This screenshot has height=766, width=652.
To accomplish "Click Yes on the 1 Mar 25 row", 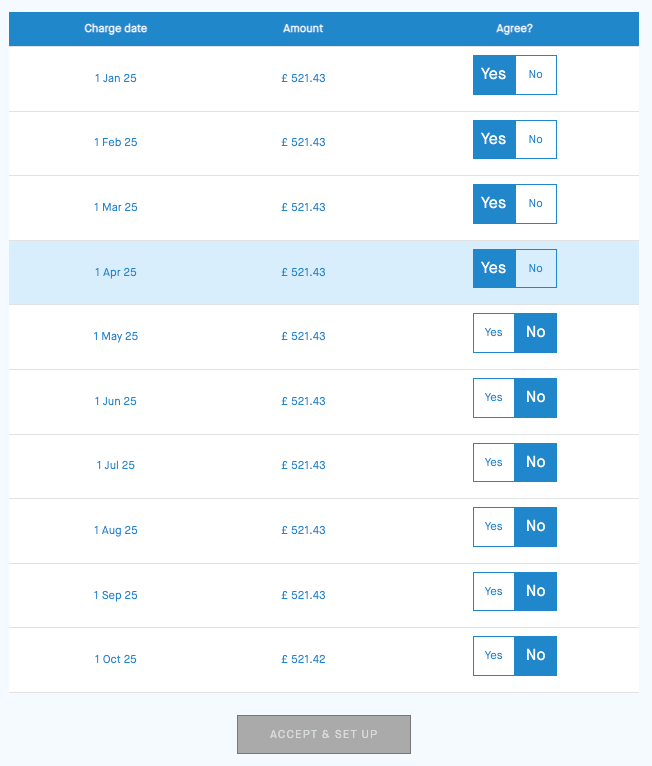I will point(494,204).
